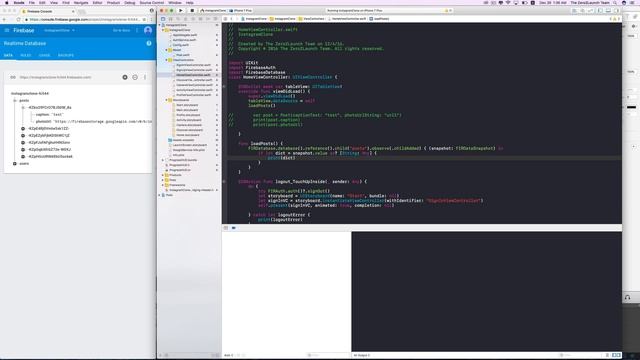Select Post.swift in the Model folder
Image resolution: width=640 pixels, height=360 pixels.
coord(182,55)
